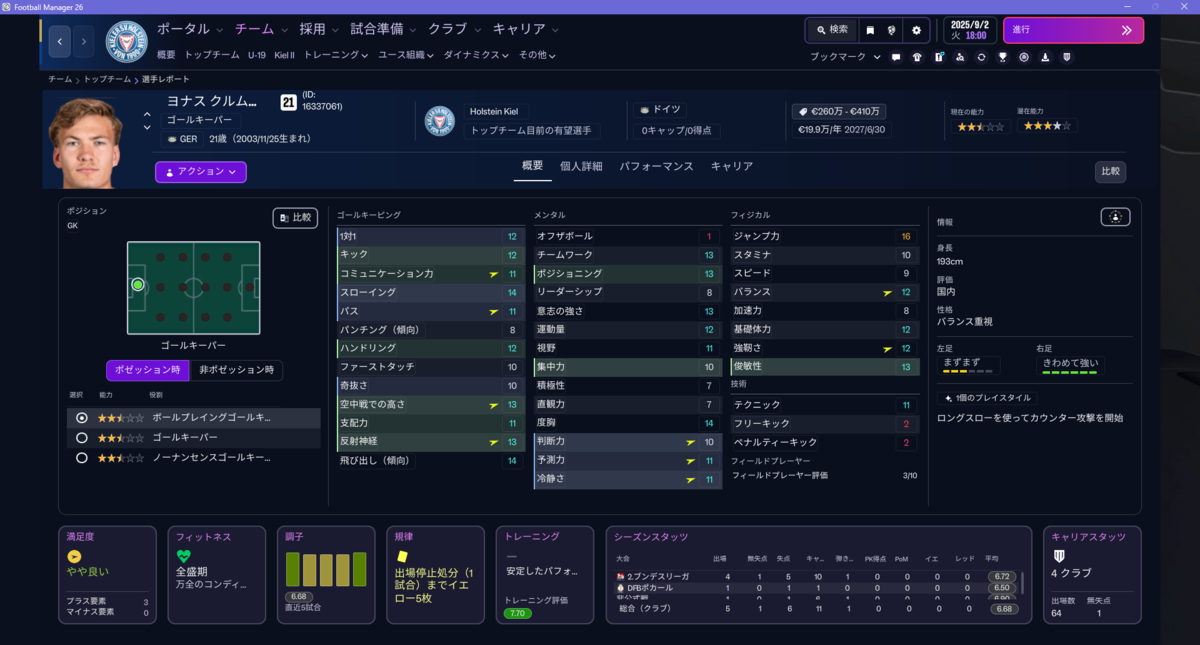
Task: Open the trophy competitions shortcut icon
Action: tap(1003, 57)
